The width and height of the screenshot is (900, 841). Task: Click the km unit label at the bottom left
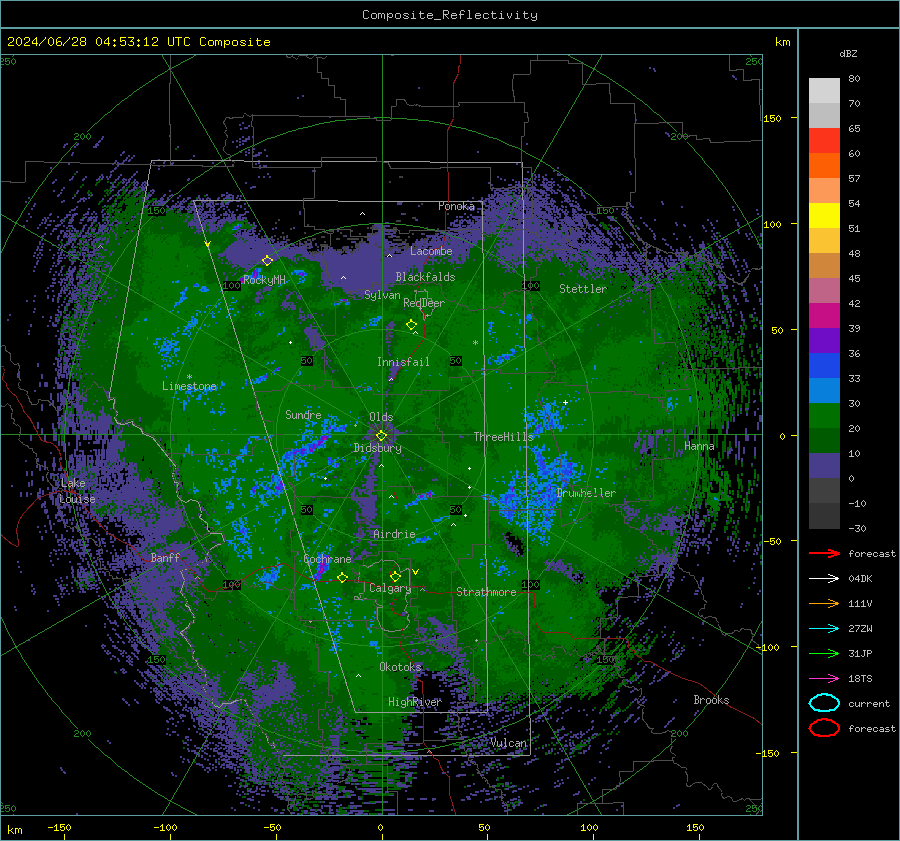(15, 830)
